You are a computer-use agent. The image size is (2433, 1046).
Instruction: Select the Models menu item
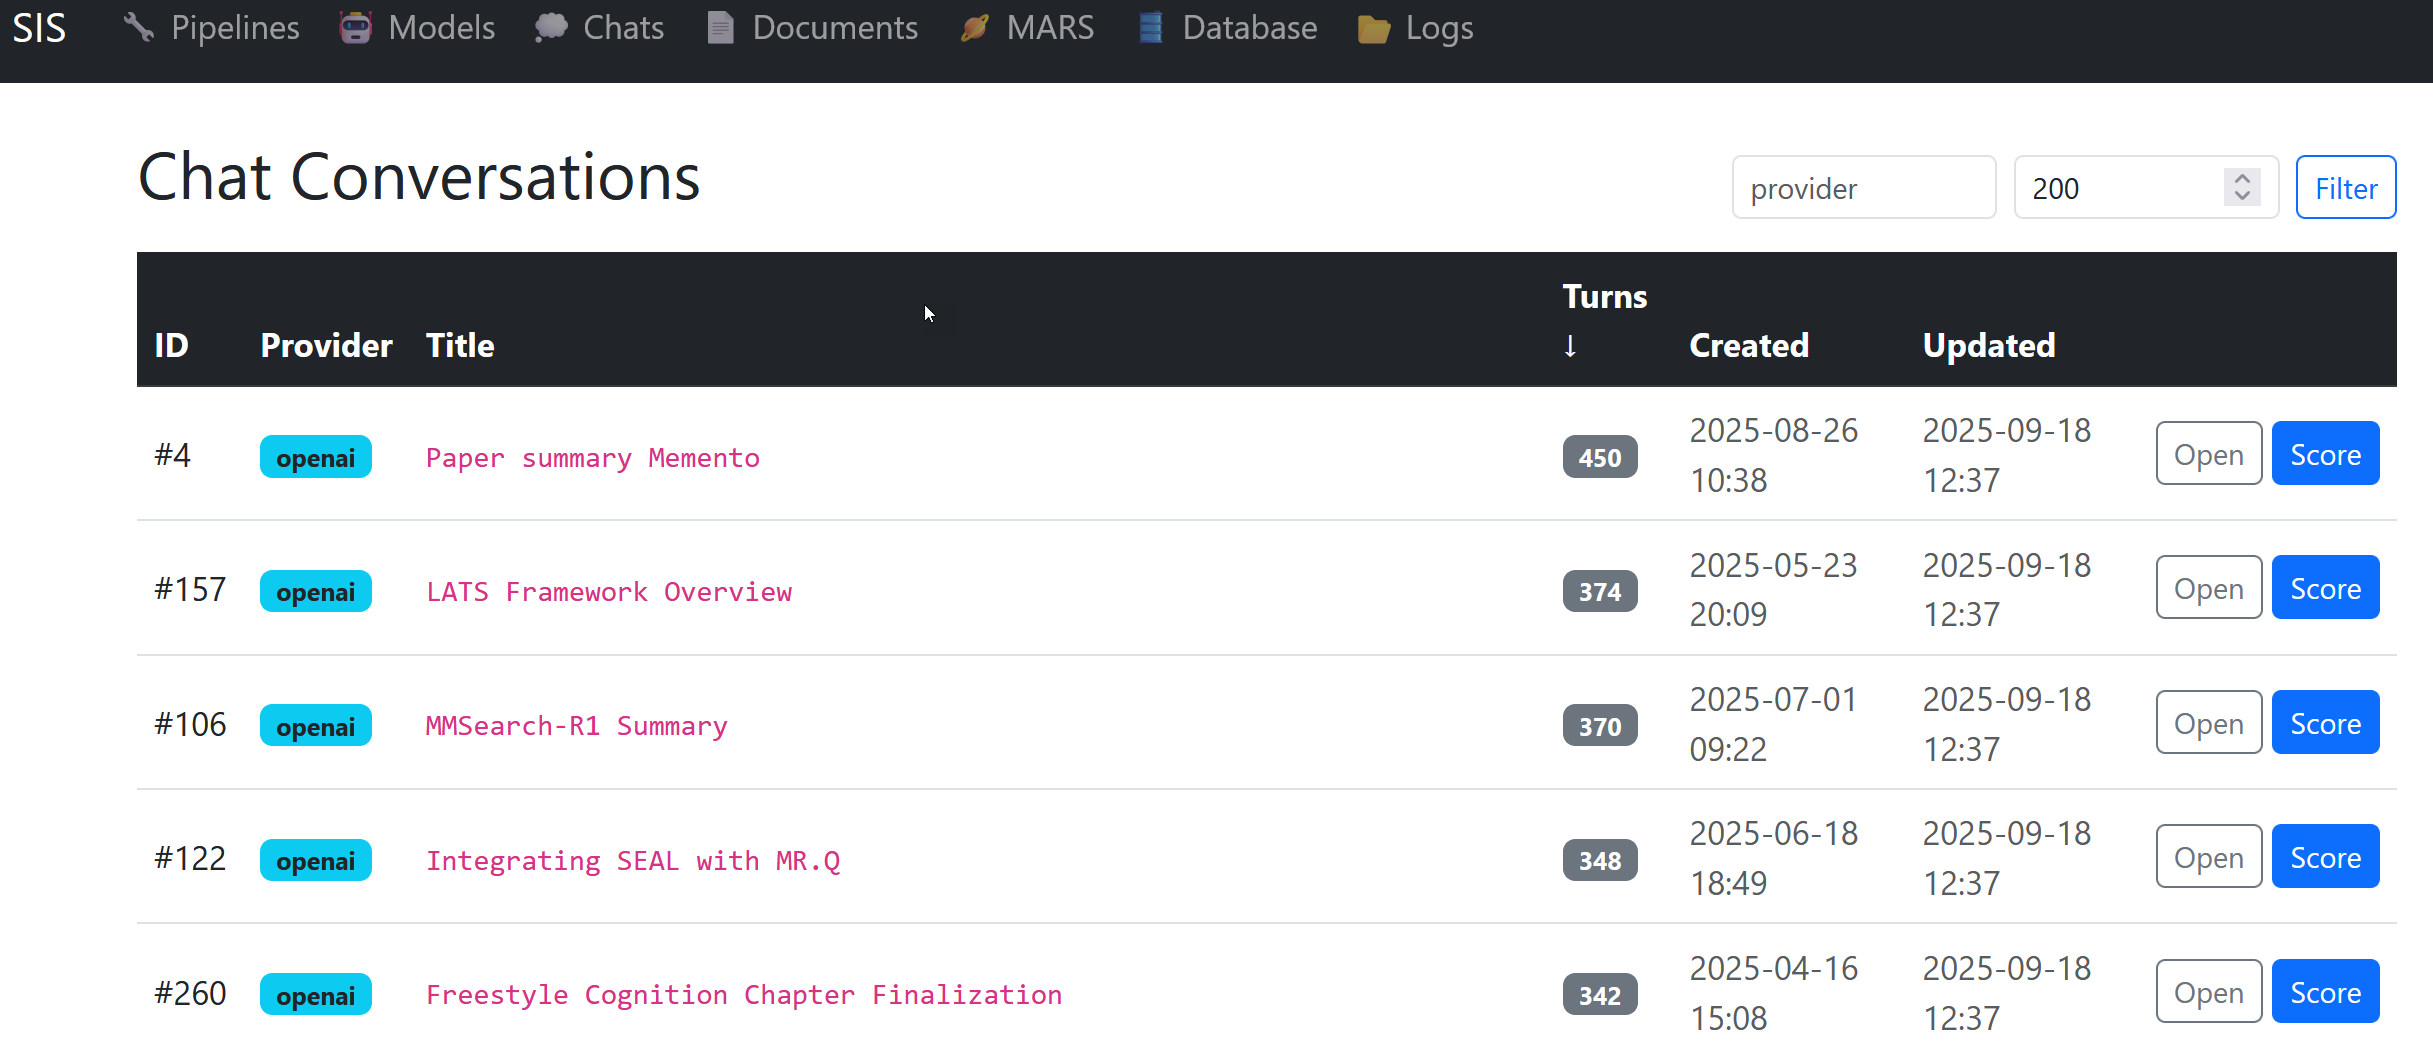[x=441, y=27]
